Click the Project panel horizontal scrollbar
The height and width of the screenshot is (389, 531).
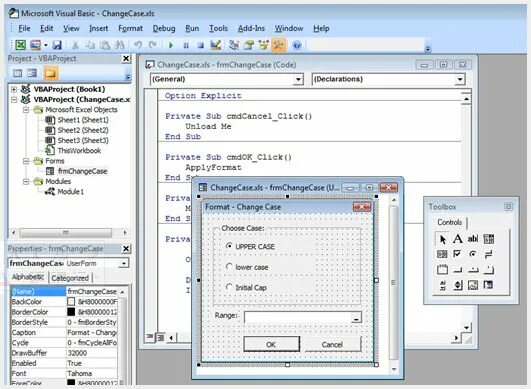tap(69, 233)
